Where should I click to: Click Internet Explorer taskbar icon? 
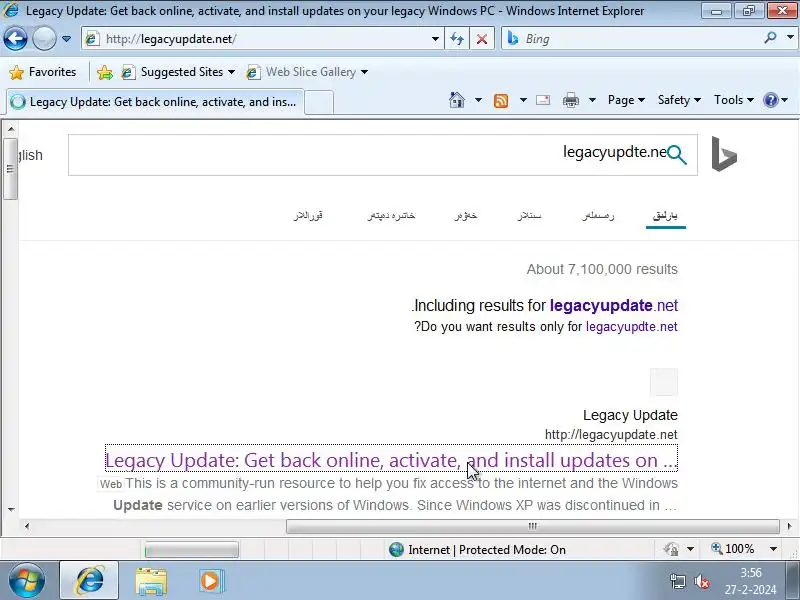(89, 580)
